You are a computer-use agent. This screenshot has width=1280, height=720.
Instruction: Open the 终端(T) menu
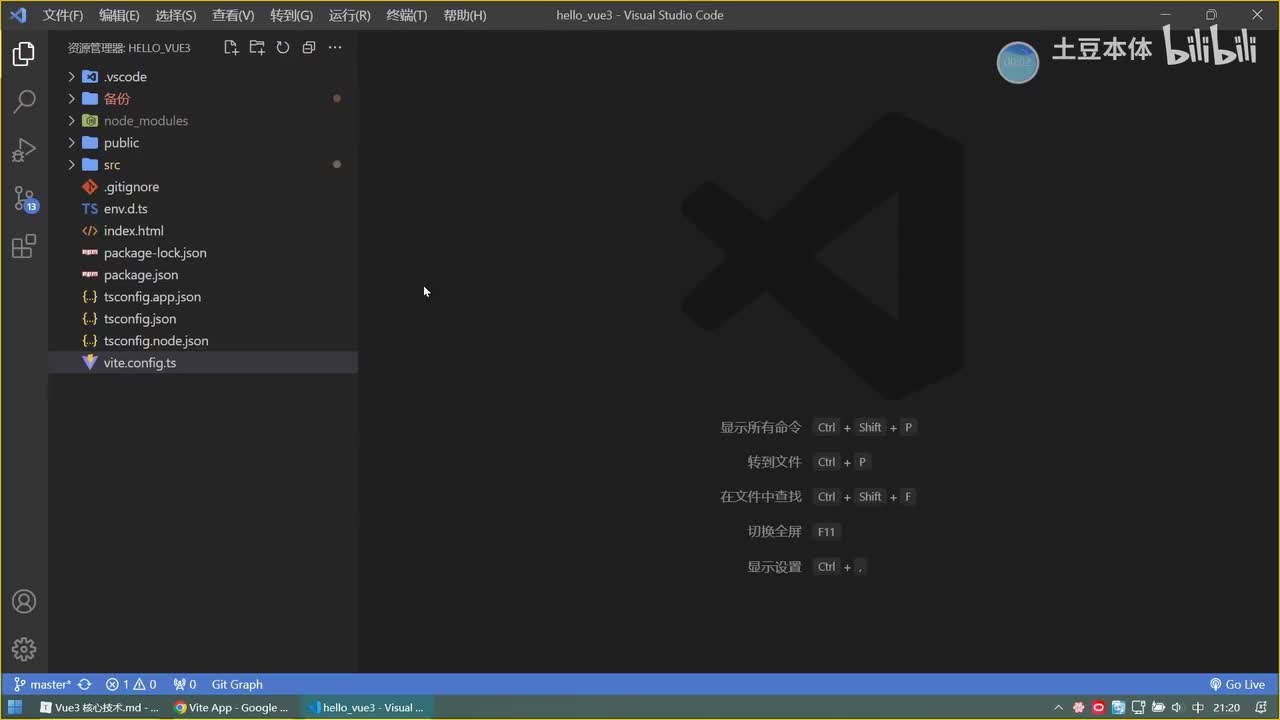coord(406,15)
